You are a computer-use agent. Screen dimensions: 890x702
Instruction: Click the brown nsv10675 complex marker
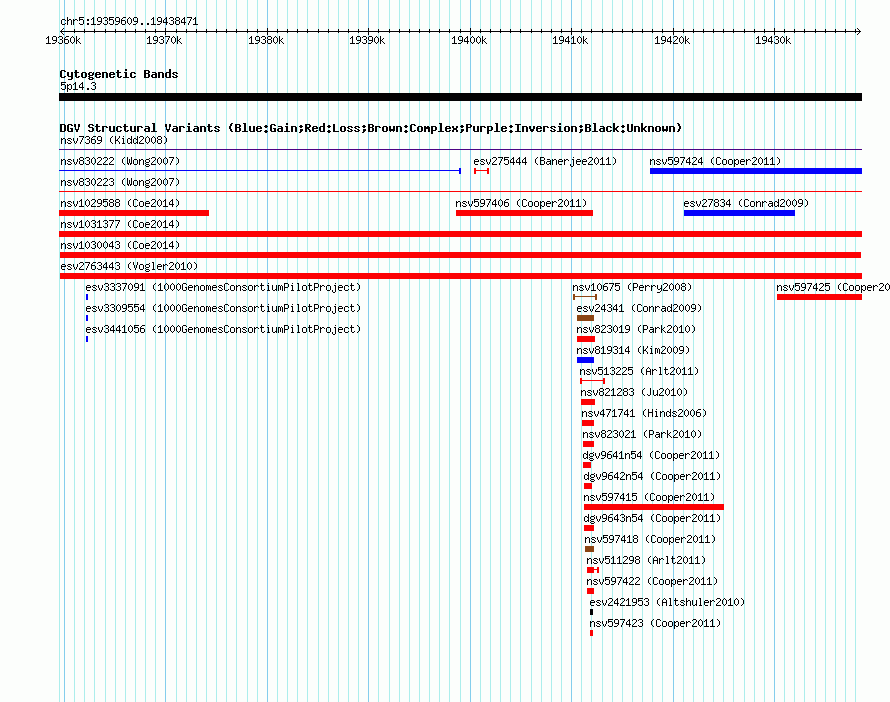point(585,297)
